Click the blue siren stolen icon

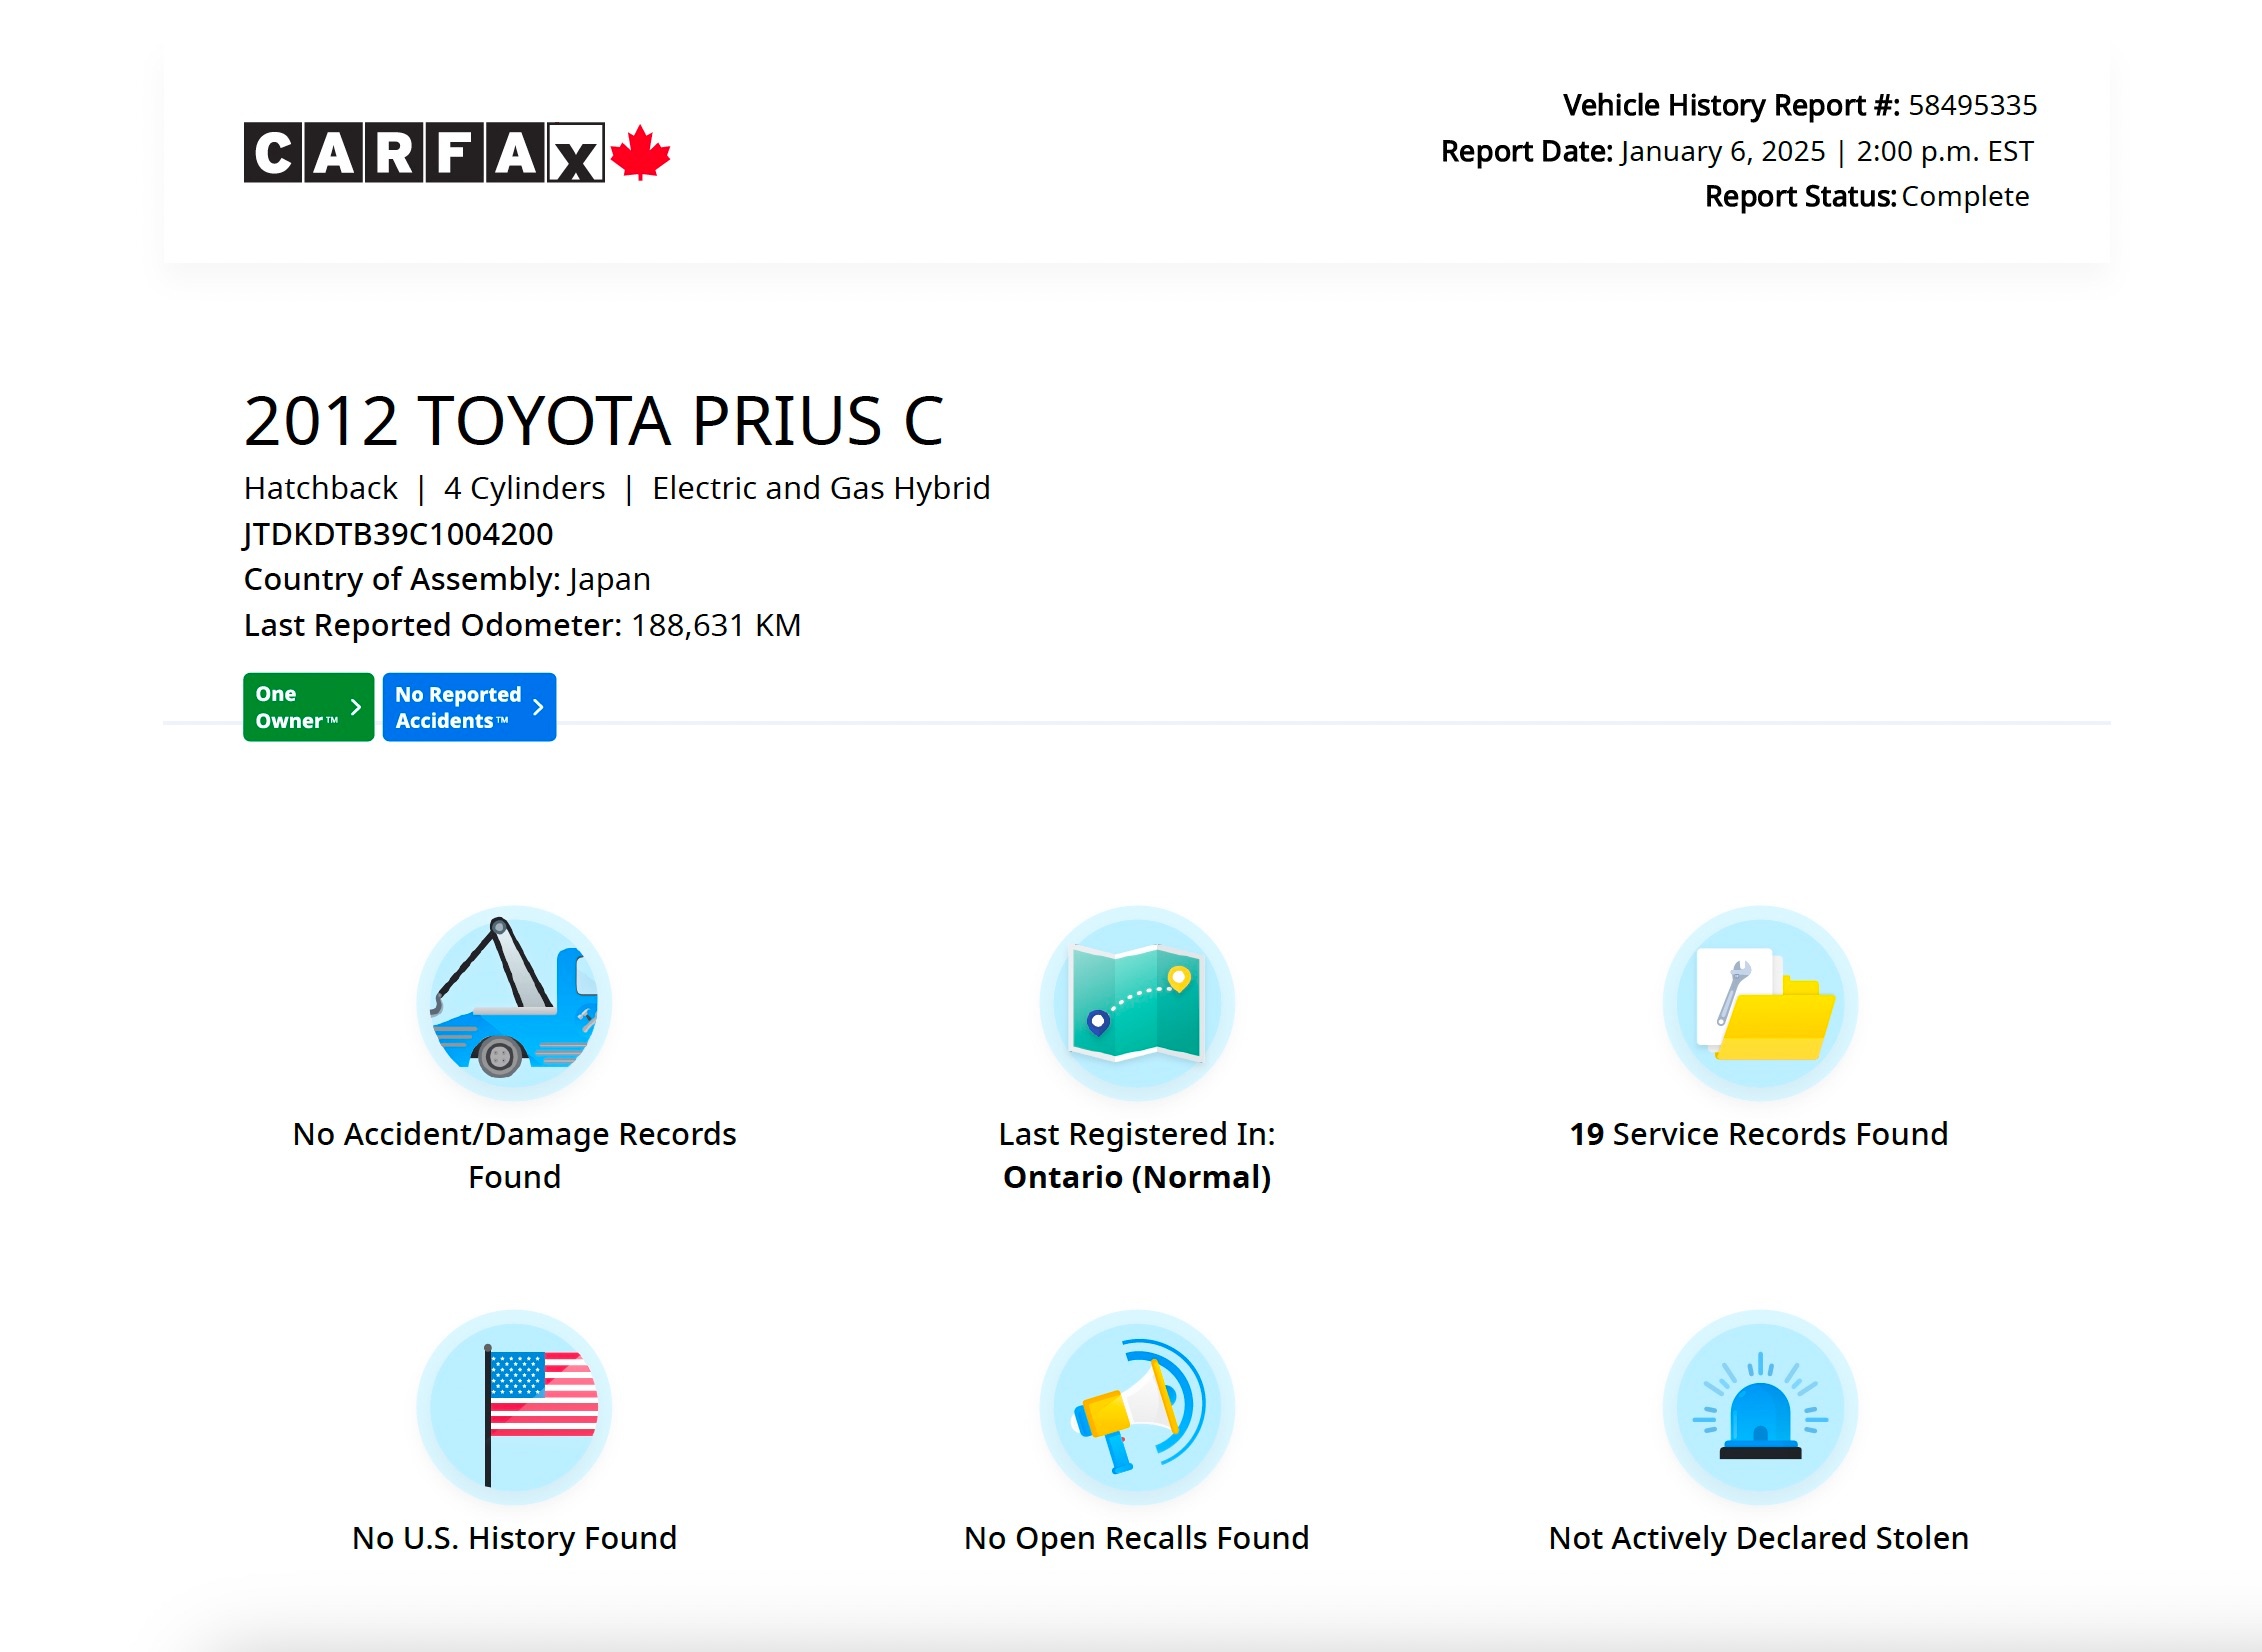[1760, 1407]
